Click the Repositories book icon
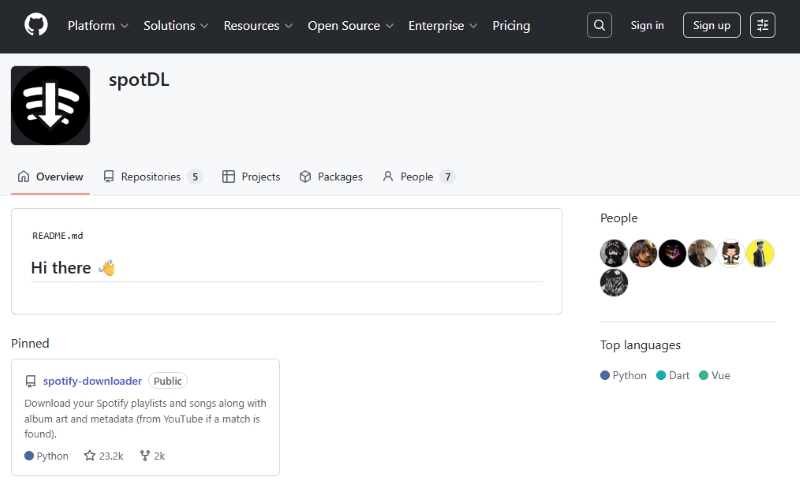Screen dimensions: 800x481 tap(109, 176)
